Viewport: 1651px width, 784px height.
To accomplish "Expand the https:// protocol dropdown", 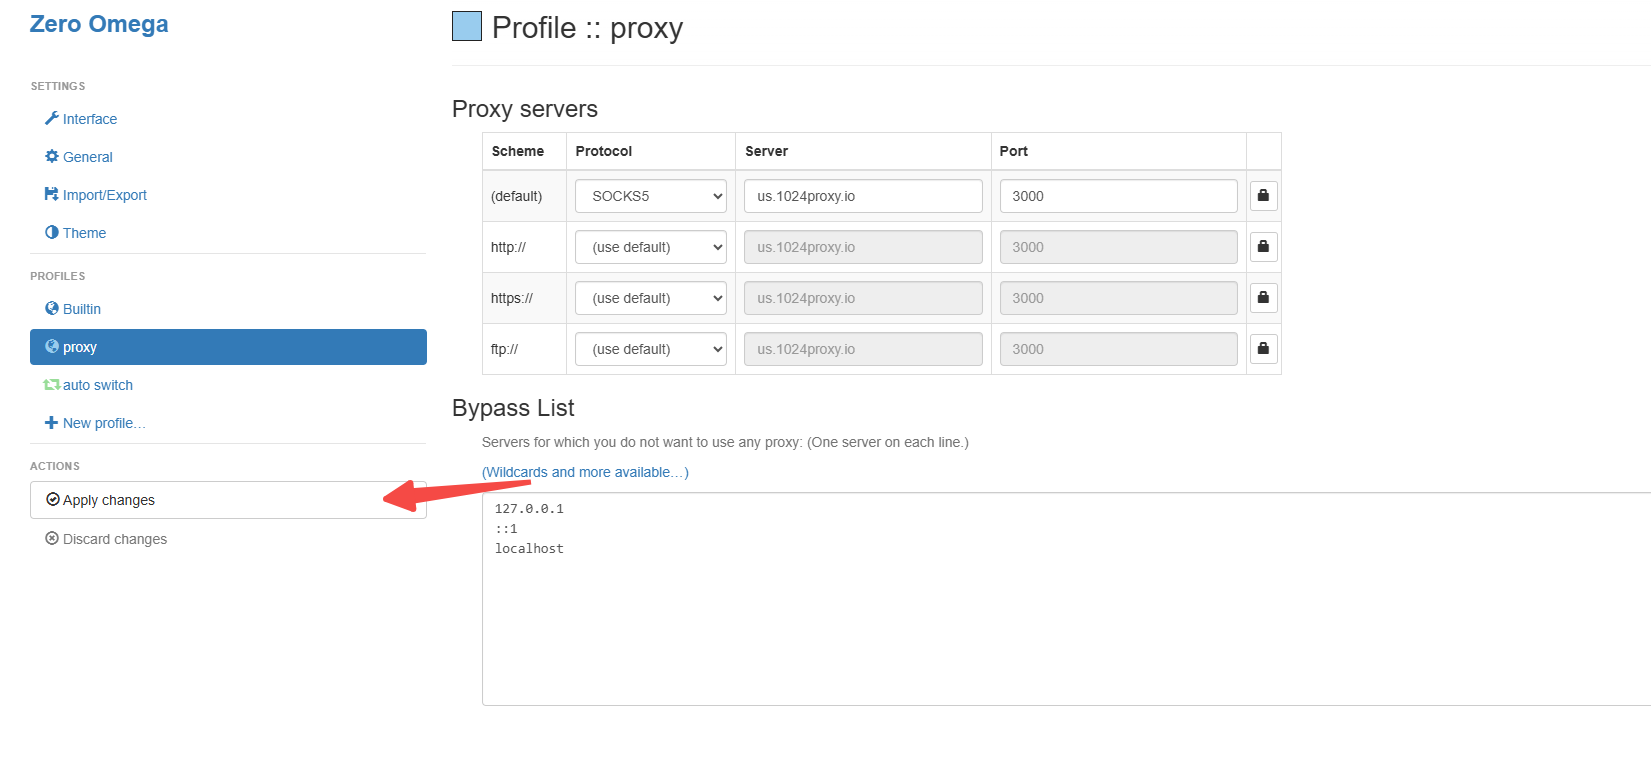I will pos(650,298).
